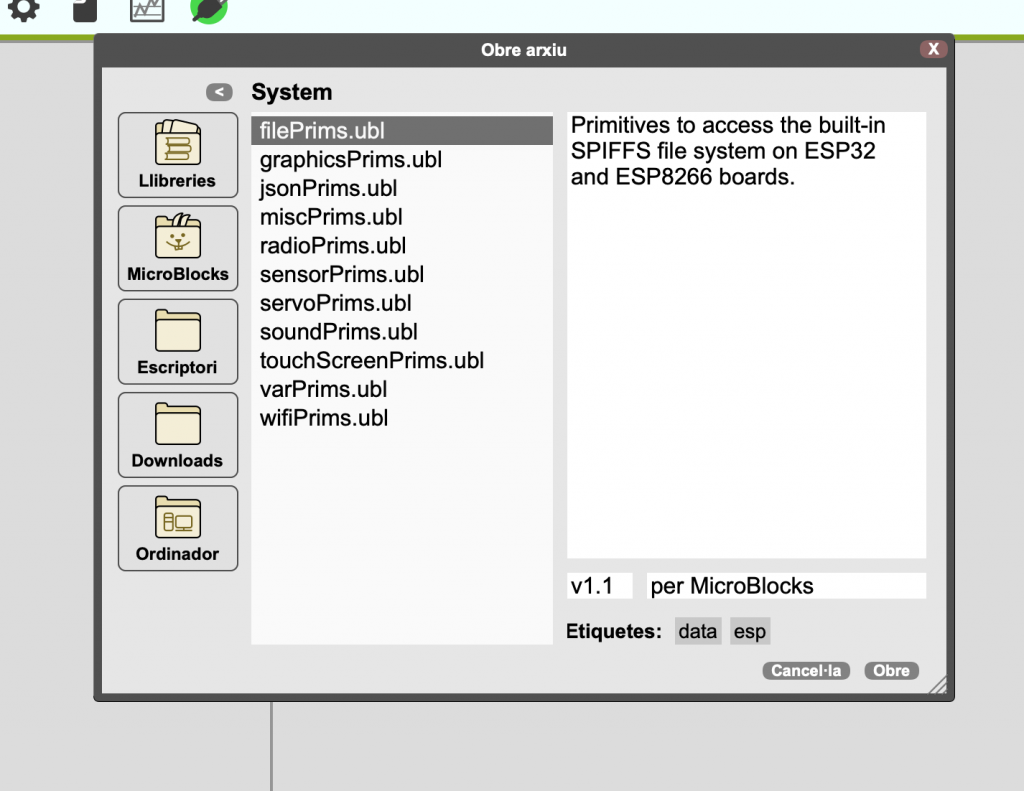
Task: Open the Llibreries folder shortcut
Action: tap(178, 154)
